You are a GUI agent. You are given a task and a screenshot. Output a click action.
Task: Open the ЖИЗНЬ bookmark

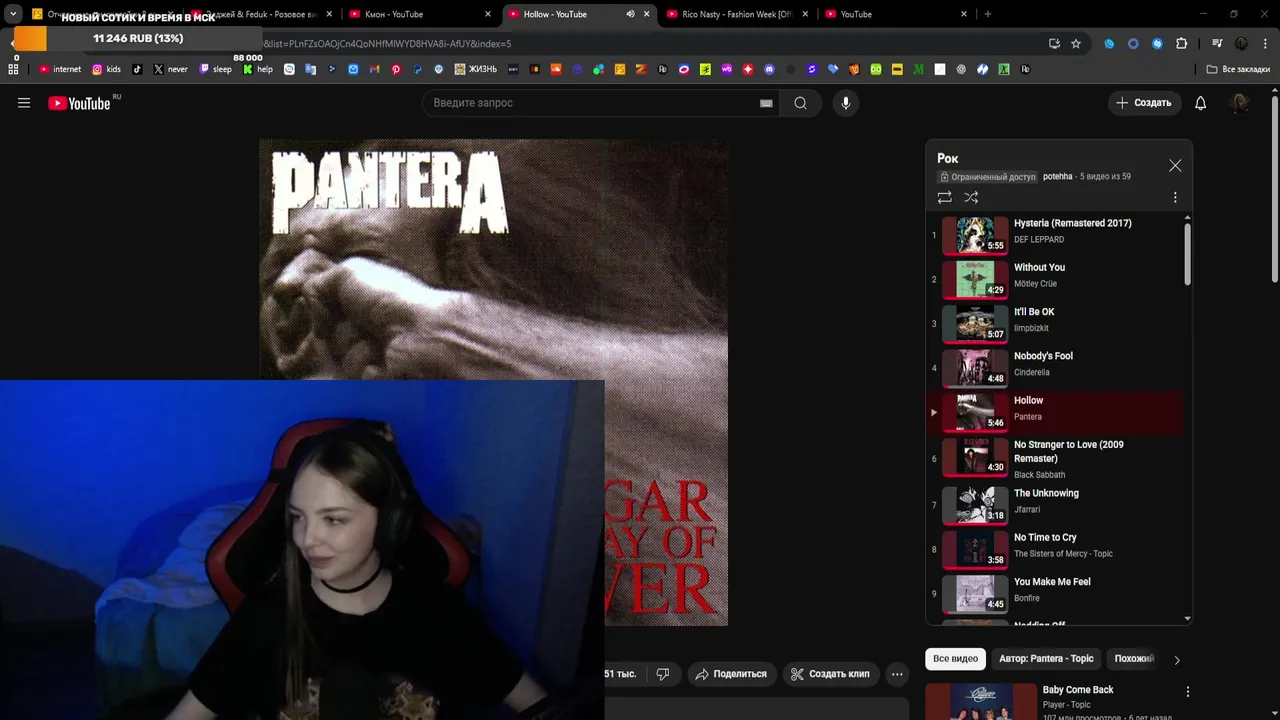475,69
